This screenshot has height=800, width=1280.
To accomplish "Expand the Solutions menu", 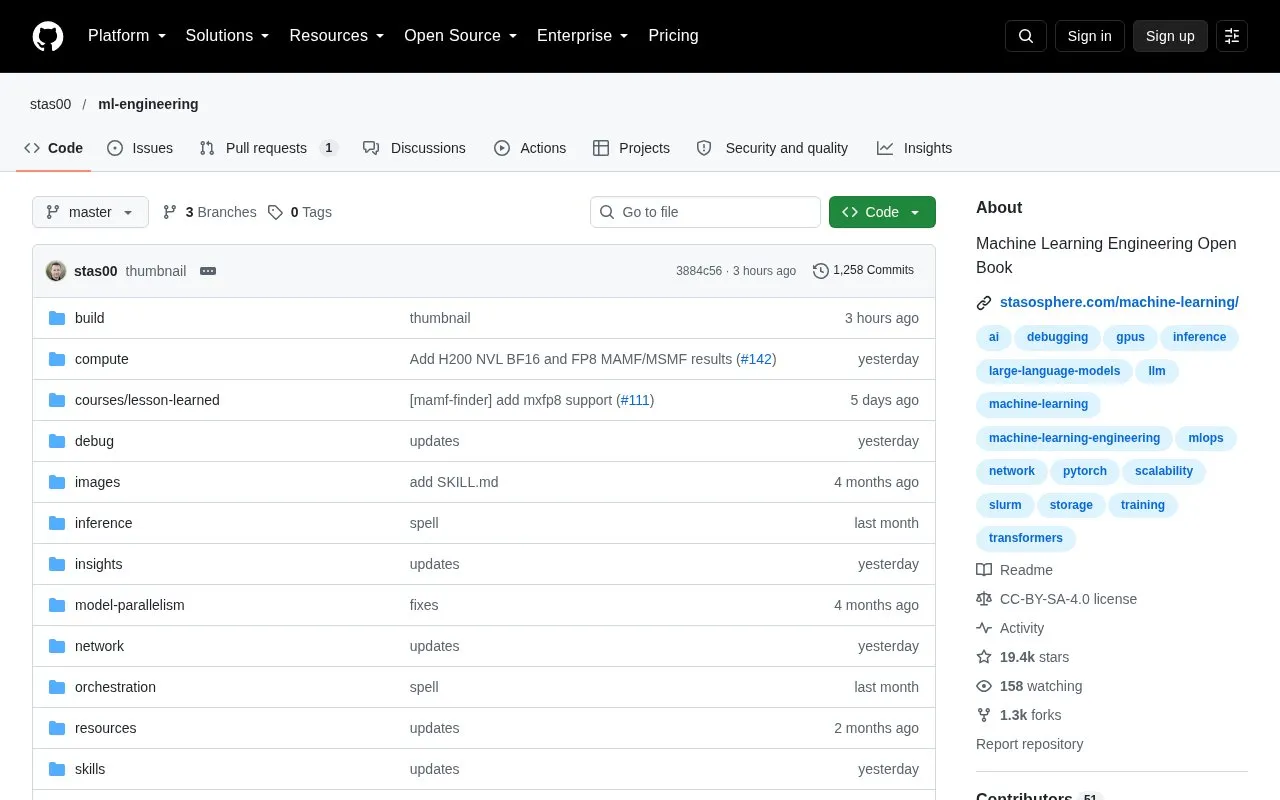I will point(228,36).
